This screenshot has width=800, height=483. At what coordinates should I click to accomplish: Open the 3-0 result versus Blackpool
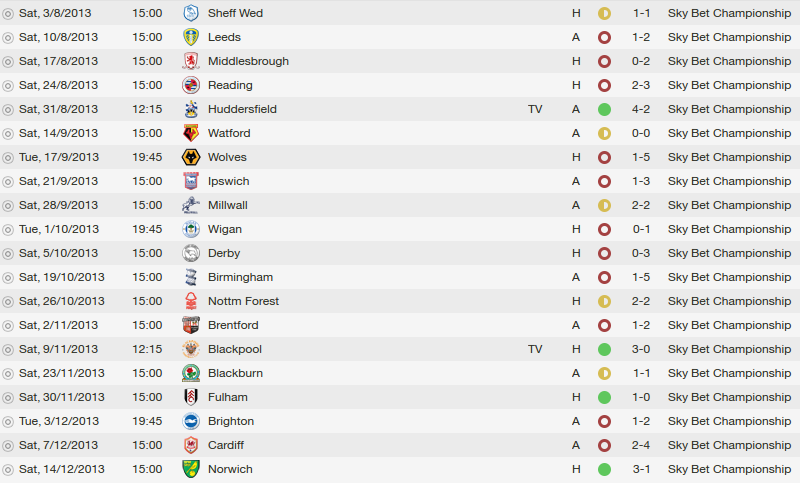click(x=641, y=349)
